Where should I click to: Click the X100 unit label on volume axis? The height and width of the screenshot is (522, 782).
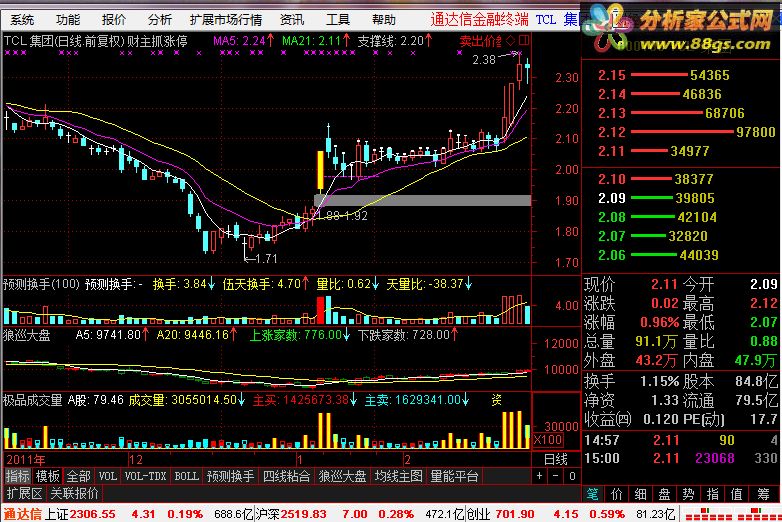tap(548, 440)
